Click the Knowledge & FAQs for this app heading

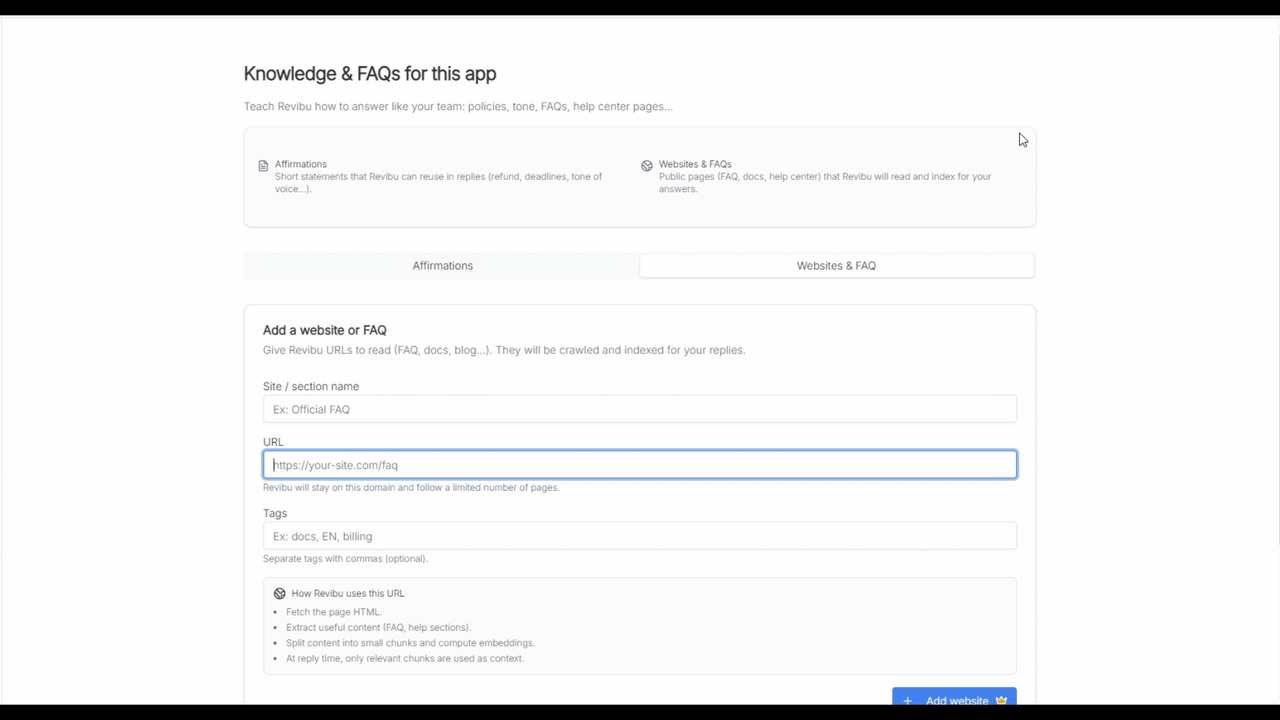coord(370,73)
